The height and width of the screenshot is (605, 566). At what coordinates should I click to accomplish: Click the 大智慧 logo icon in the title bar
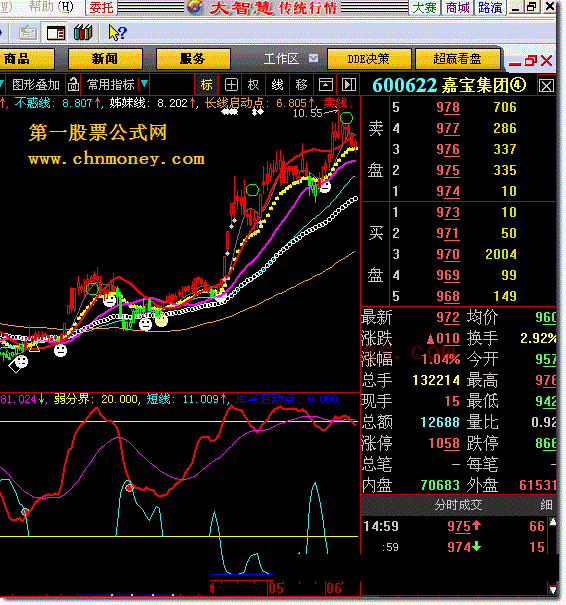point(195,7)
